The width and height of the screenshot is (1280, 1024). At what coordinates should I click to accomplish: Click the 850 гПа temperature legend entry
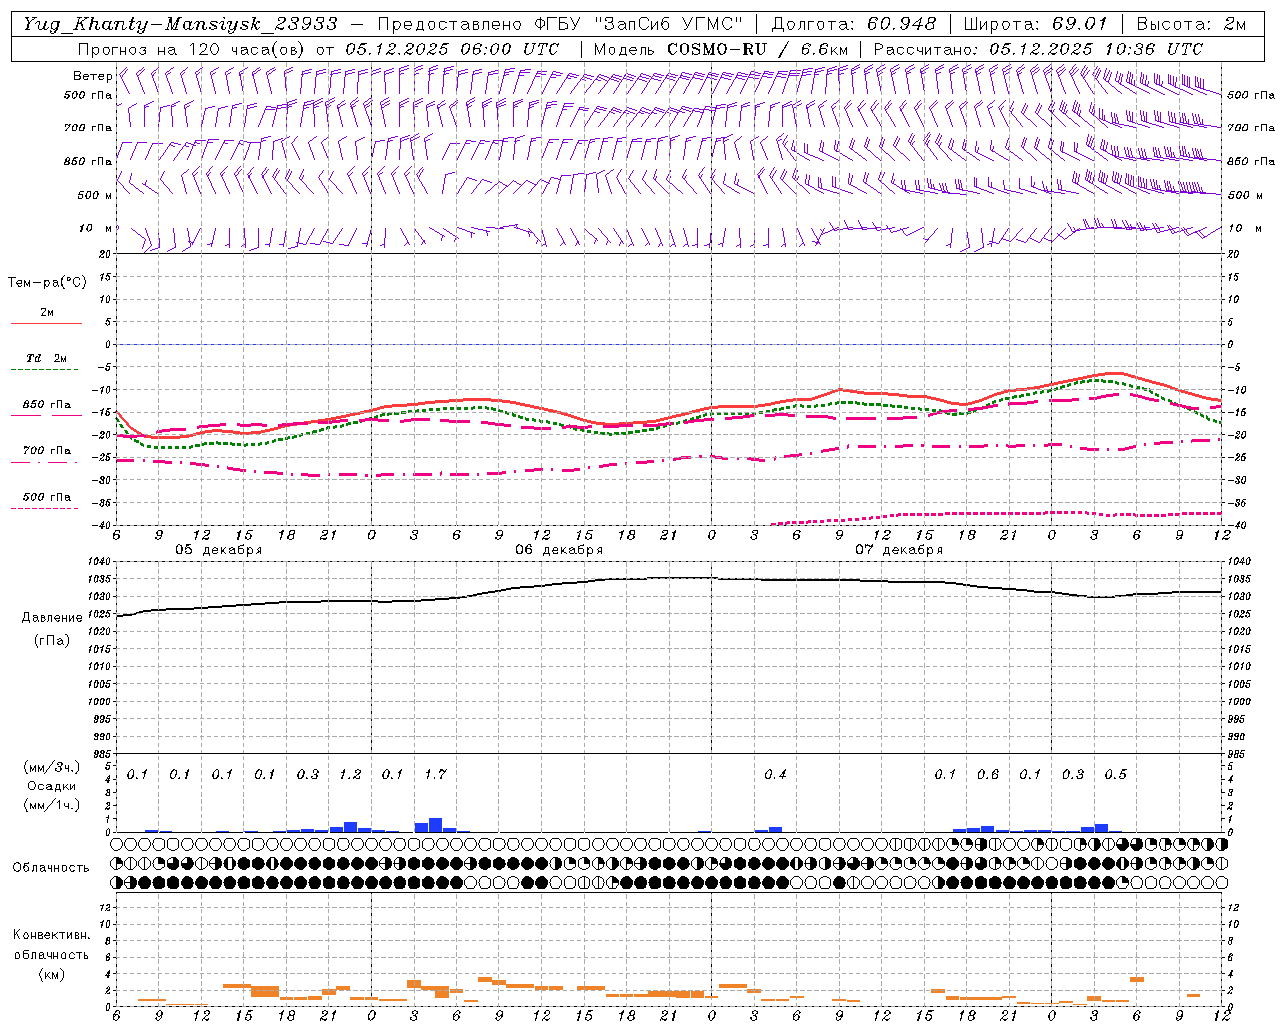(x=46, y=405)
